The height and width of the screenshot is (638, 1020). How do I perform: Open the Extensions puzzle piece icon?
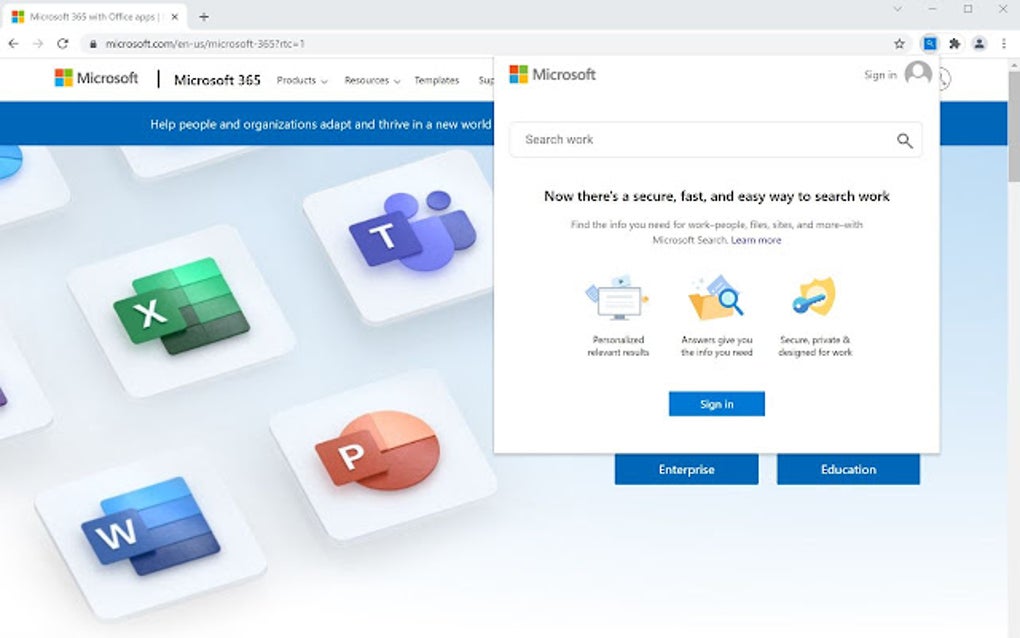click(x=954, y=44)
